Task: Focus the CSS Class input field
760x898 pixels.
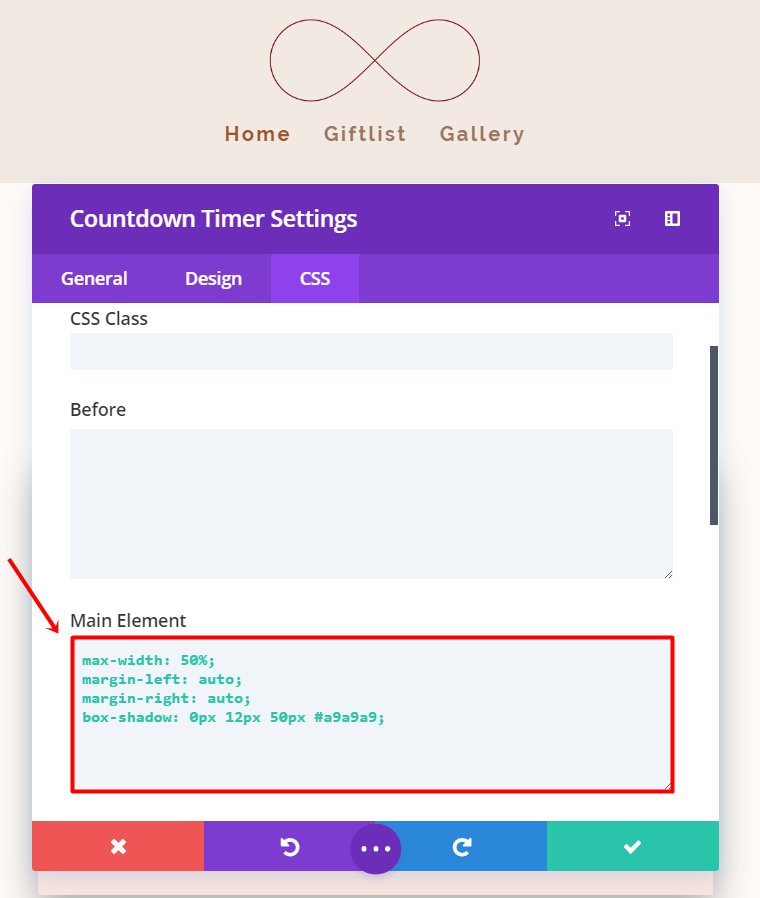Action: 371,352
